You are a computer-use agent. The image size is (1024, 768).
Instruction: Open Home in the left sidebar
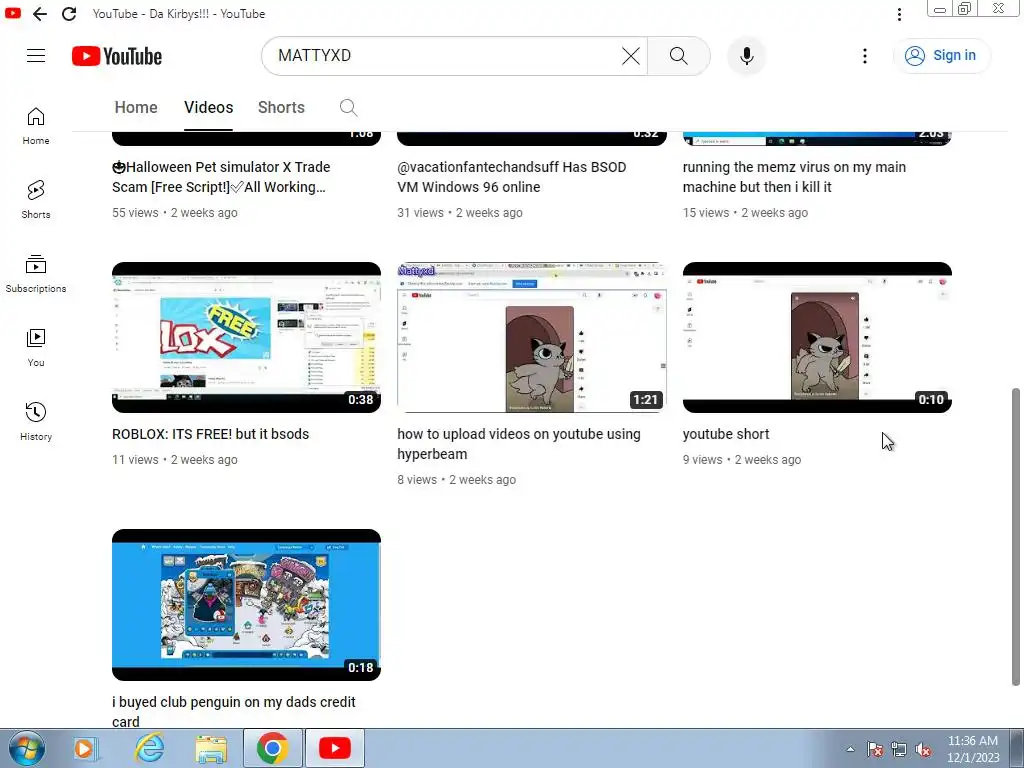point(36,126)
